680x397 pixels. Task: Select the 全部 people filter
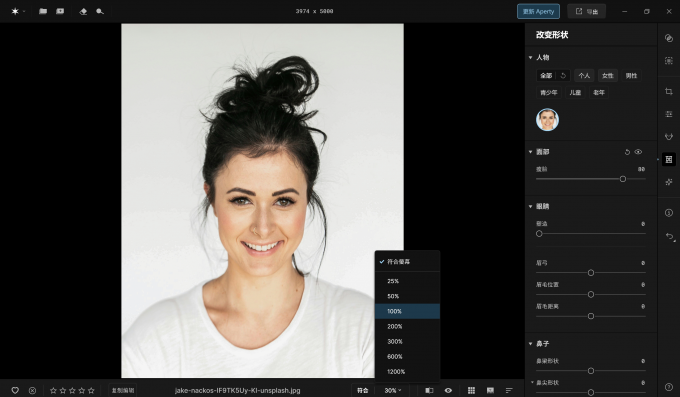click(x=546, y=75)
